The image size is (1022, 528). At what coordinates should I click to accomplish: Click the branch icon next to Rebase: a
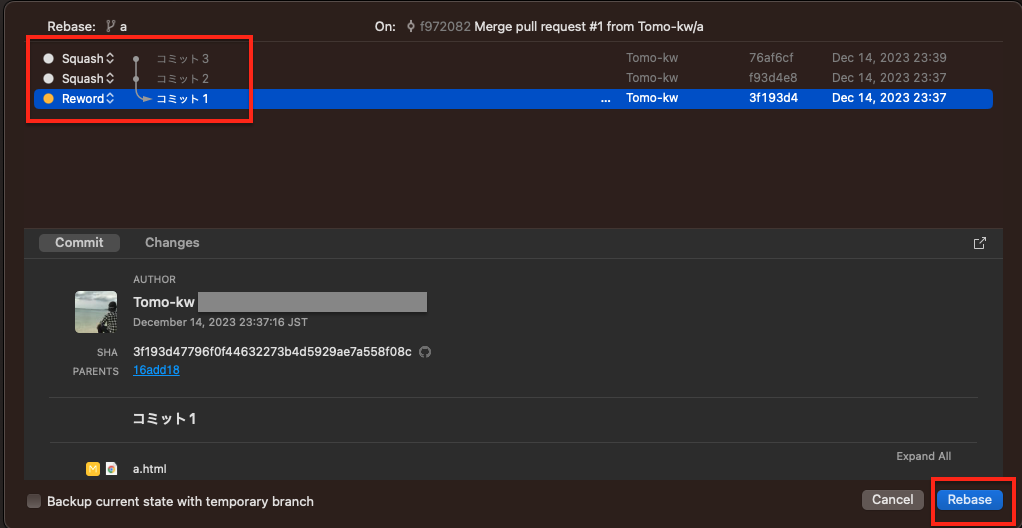point(110,27)
